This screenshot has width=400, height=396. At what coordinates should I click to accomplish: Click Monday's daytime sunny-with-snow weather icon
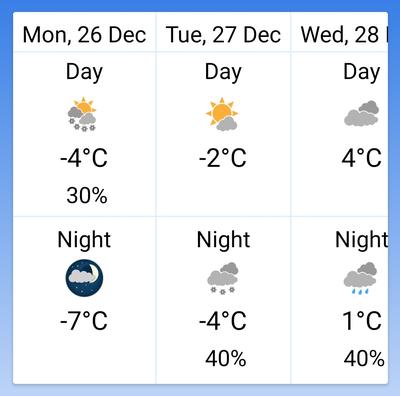coord(82,114)
